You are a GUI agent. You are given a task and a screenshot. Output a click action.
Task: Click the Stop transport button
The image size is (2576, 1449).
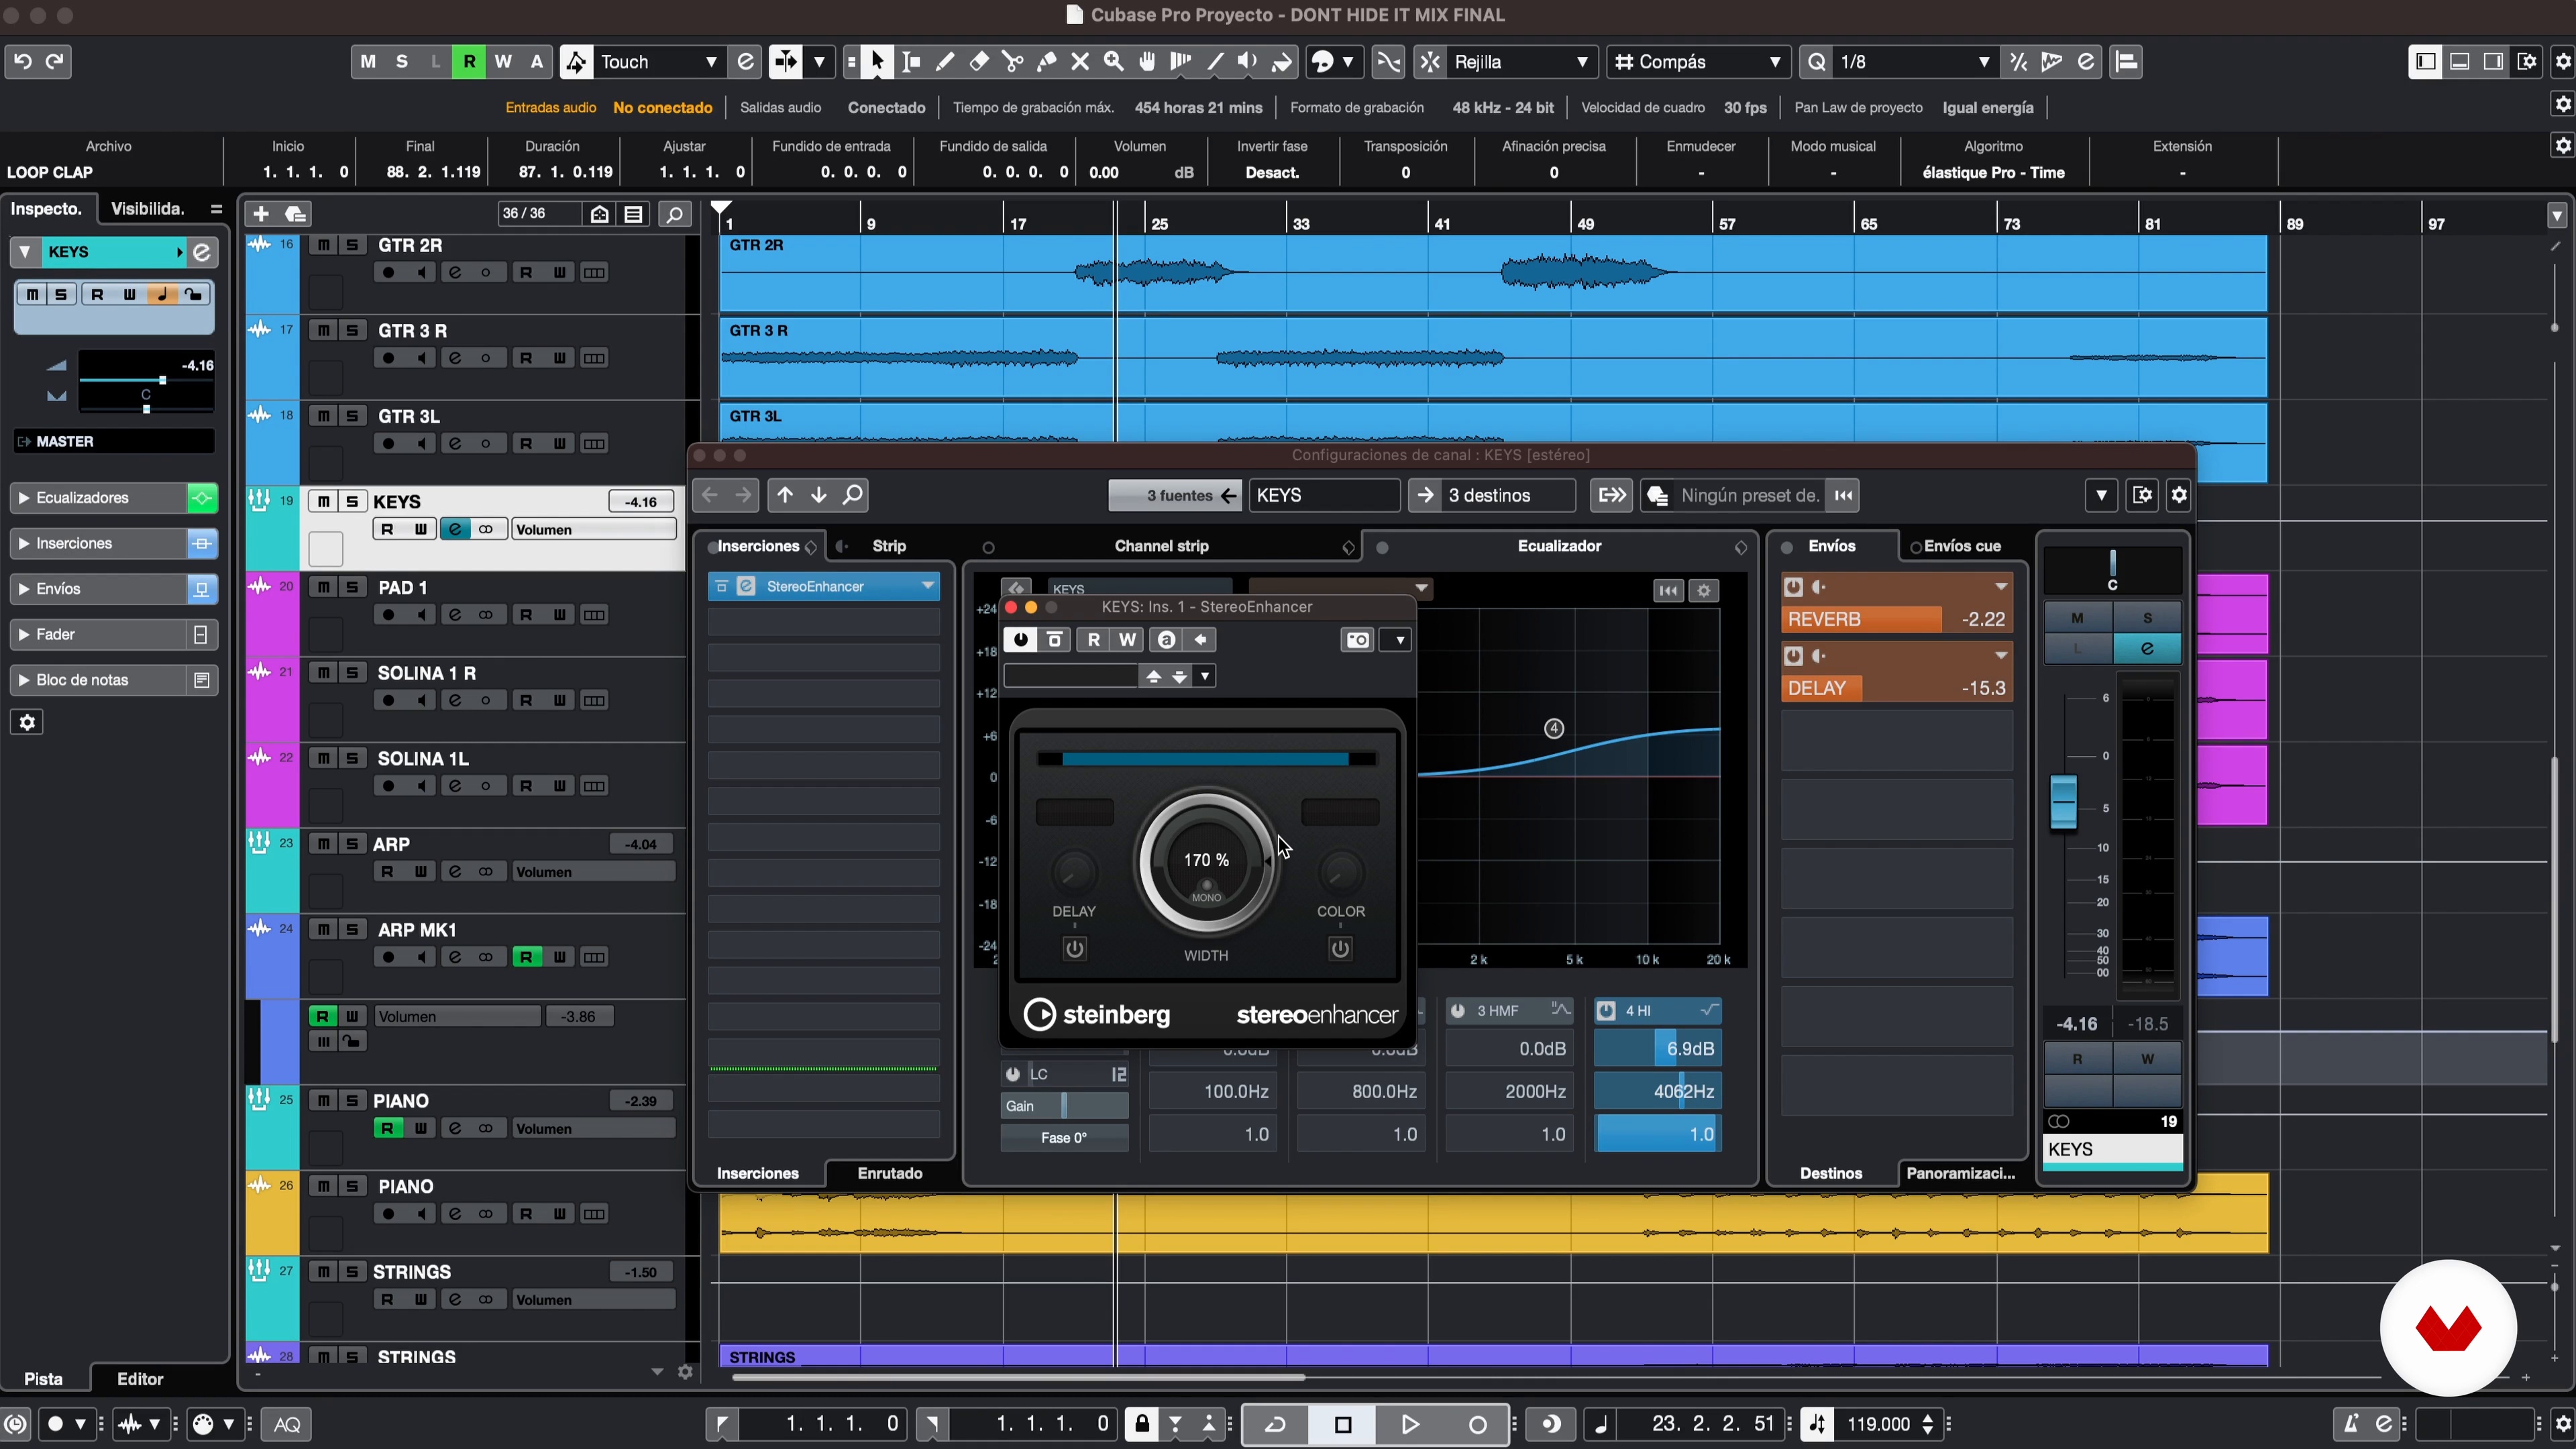point(1343,1424)
